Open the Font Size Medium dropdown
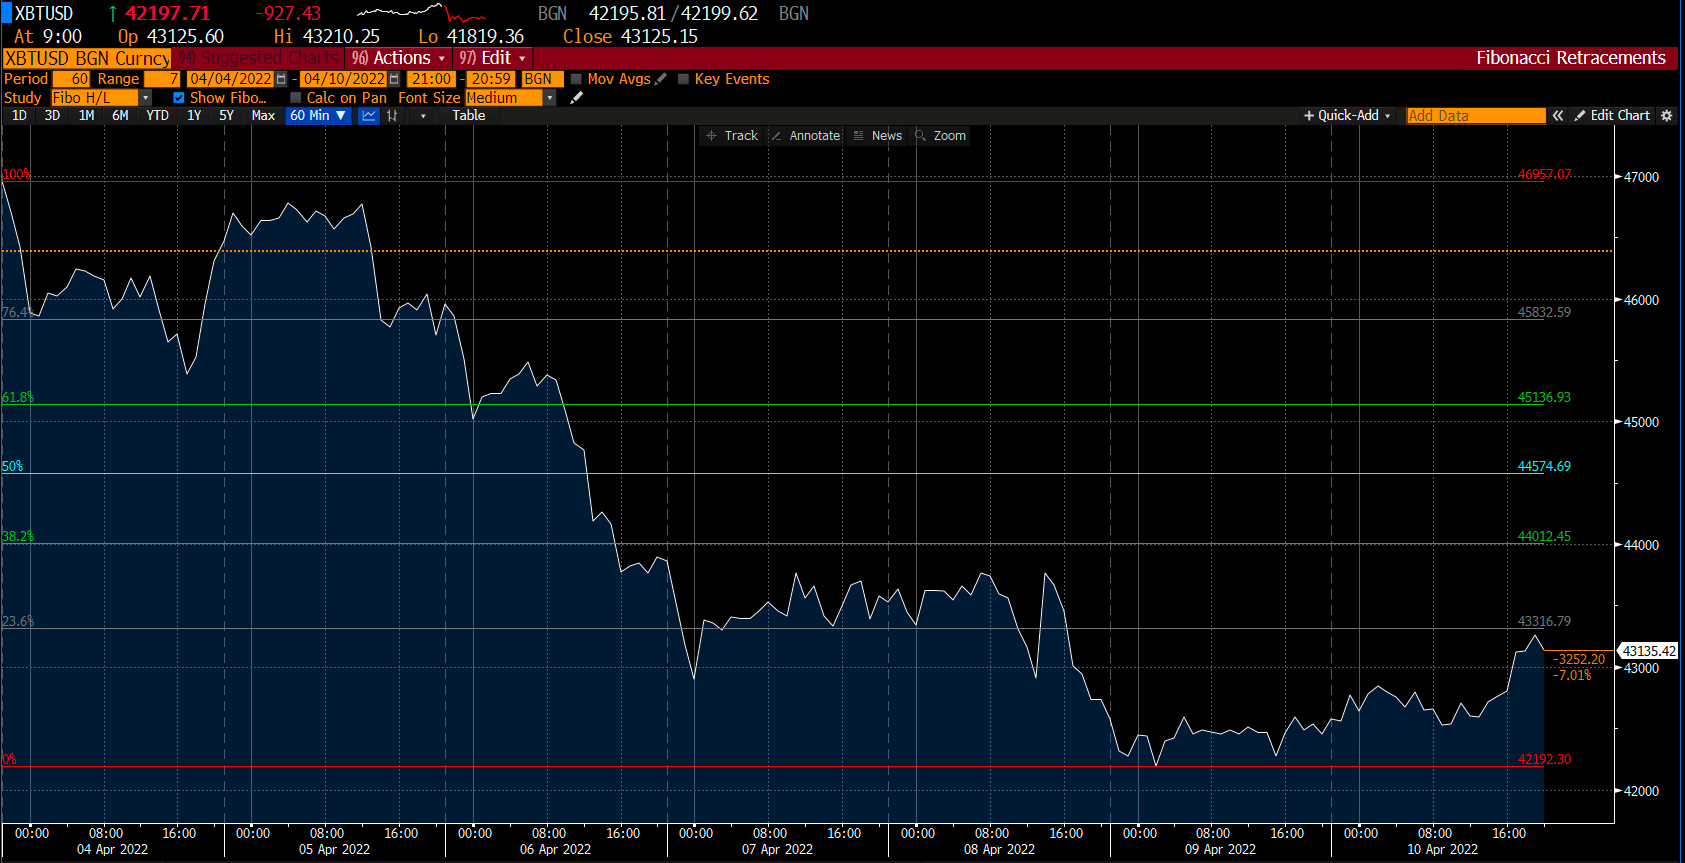1685x863 pixels. click(x=549, y=98)
